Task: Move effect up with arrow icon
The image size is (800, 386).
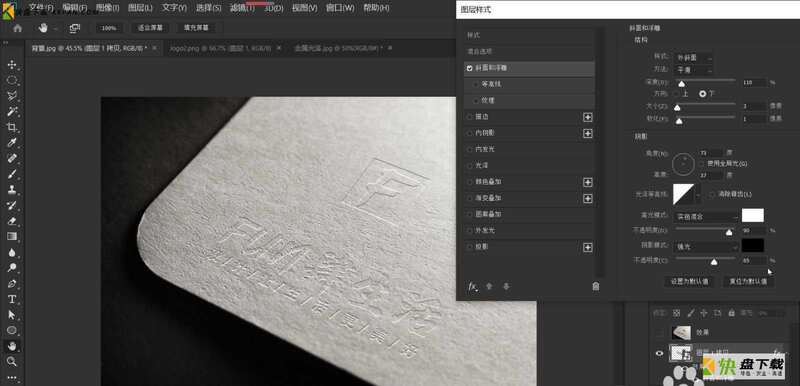Action: click(489, 287)
